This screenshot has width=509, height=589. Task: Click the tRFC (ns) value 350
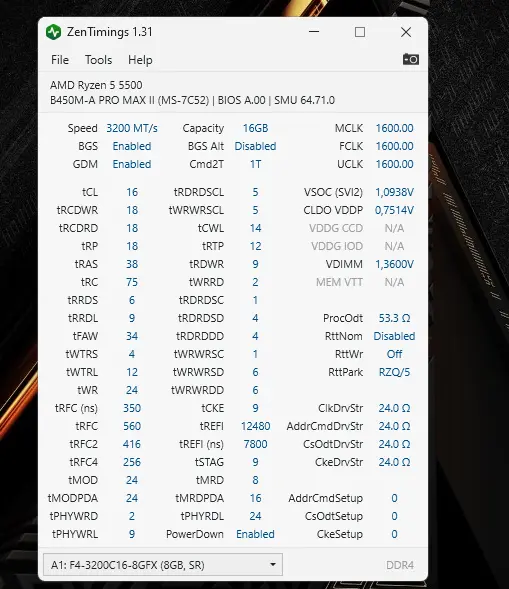[132, 408]
